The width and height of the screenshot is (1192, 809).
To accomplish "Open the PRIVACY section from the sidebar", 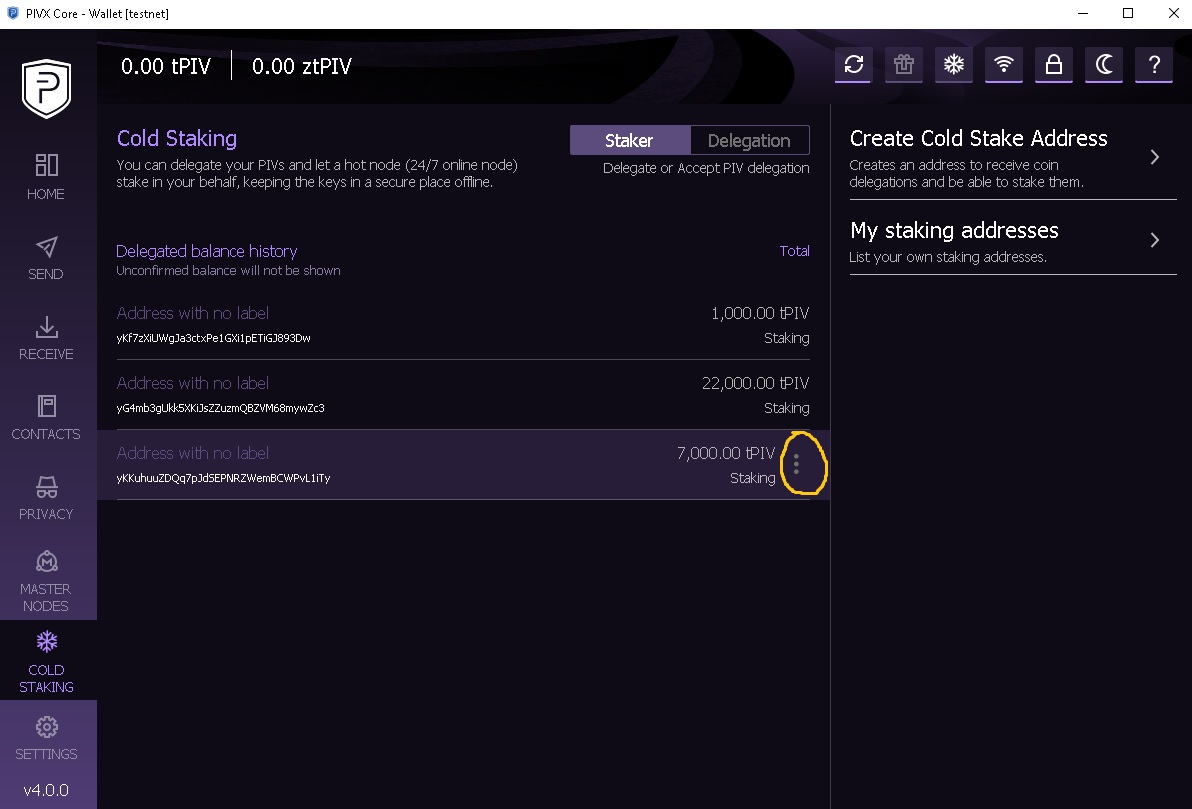I will [x=45, y=497].
